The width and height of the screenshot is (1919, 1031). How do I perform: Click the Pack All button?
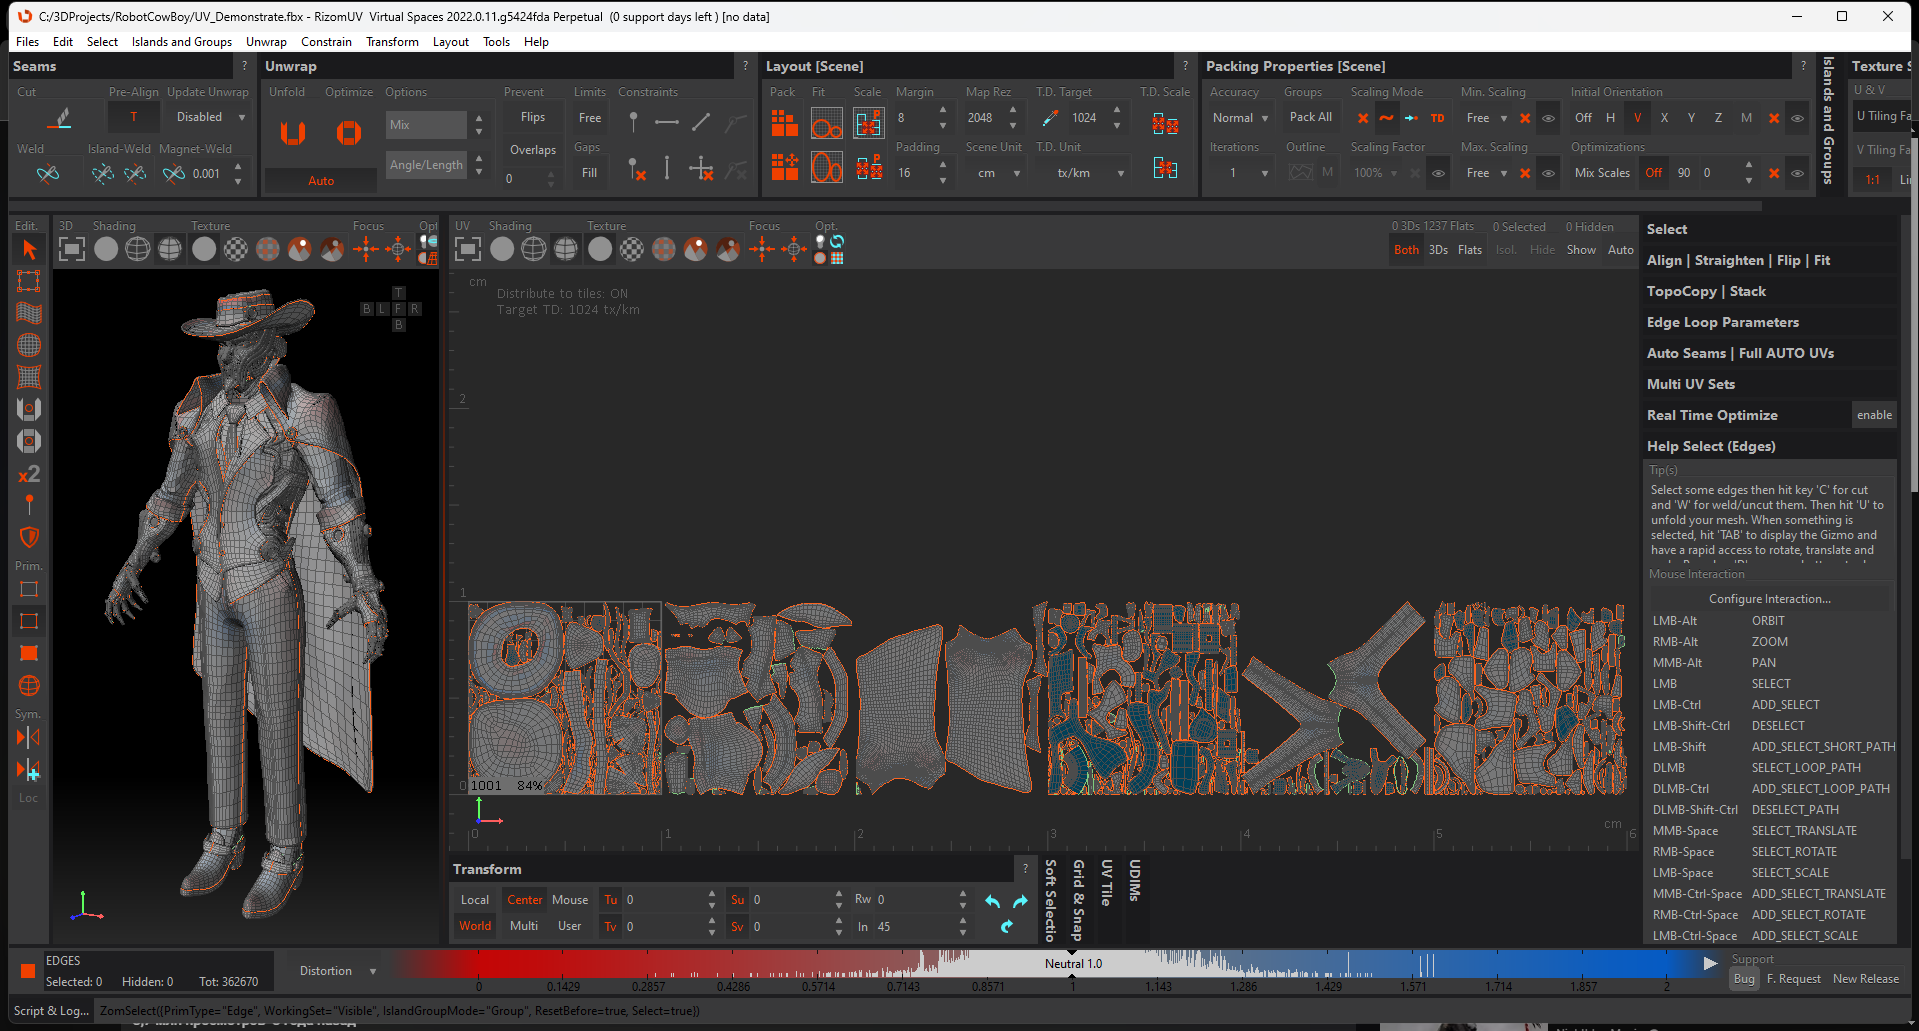click(x=1310, y=117)
